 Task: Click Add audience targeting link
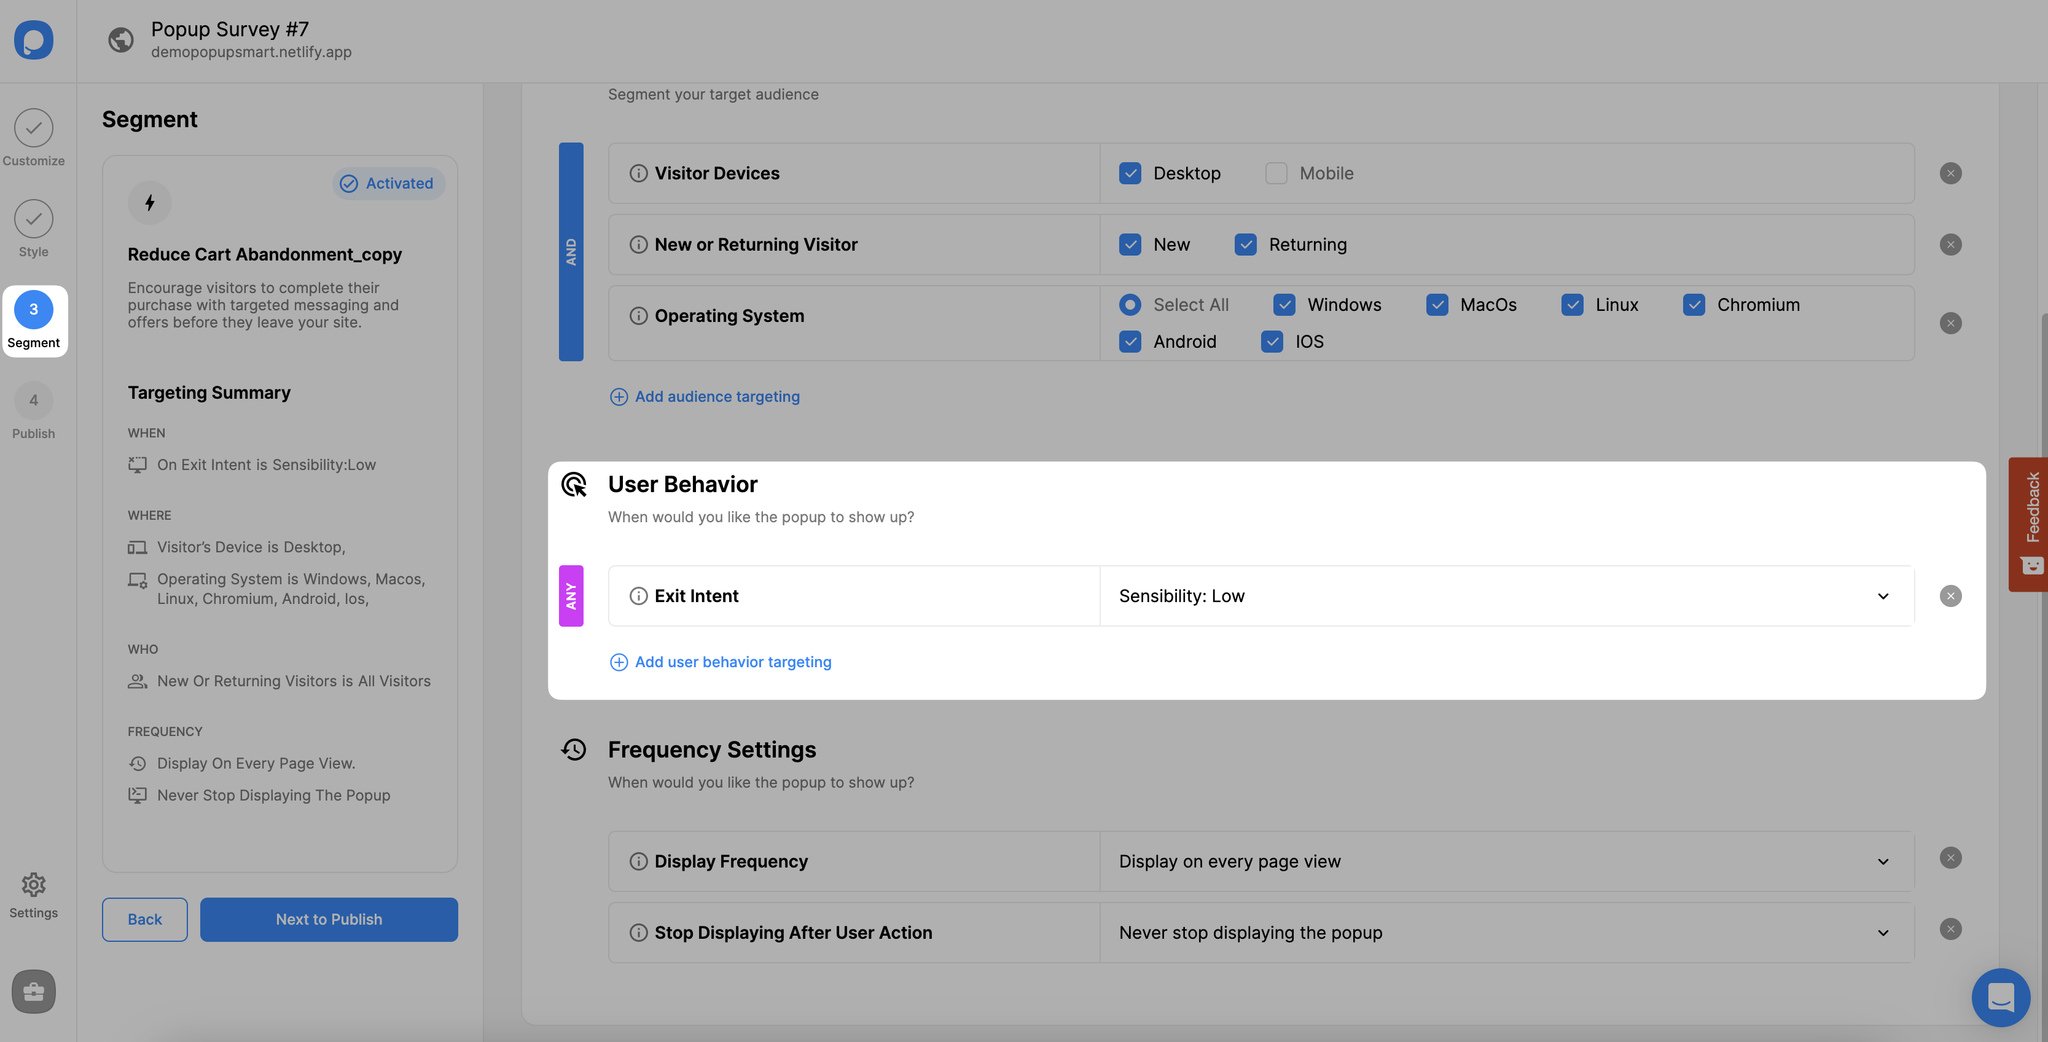705,396
